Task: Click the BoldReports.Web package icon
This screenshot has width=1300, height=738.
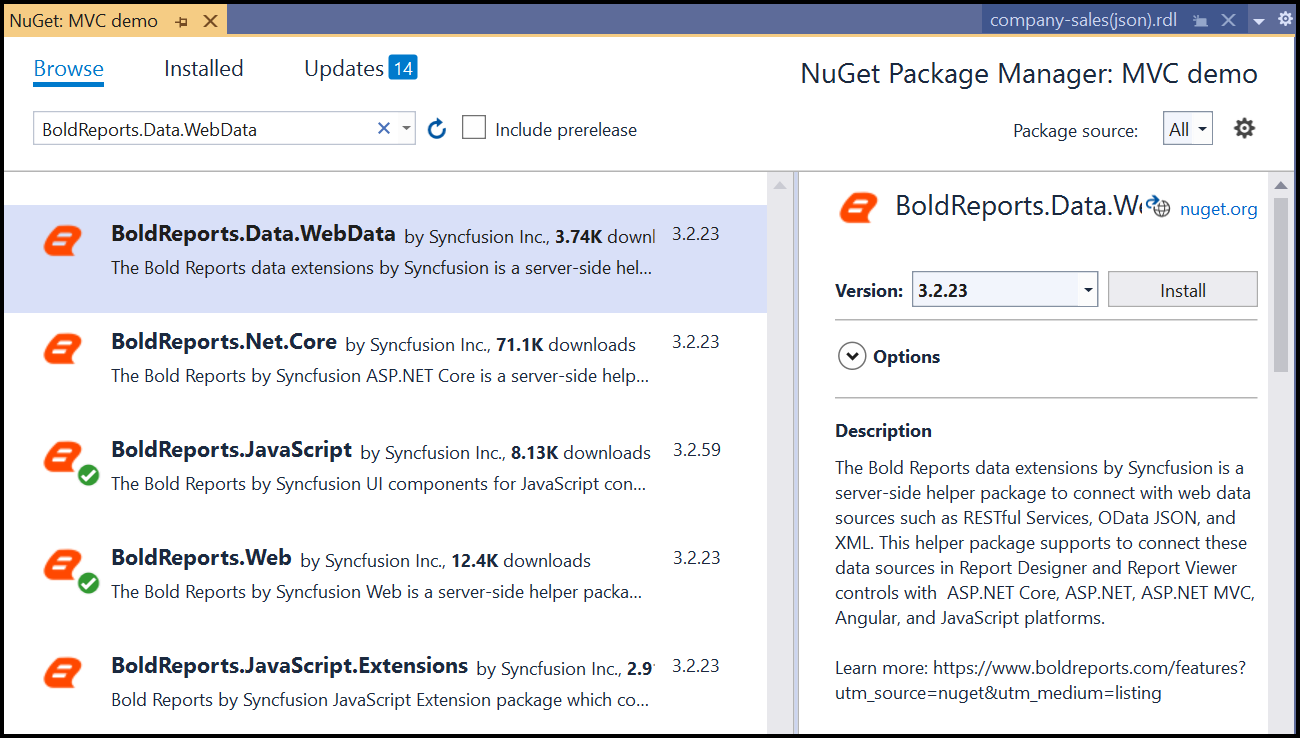Action: (x=62, y=565)
